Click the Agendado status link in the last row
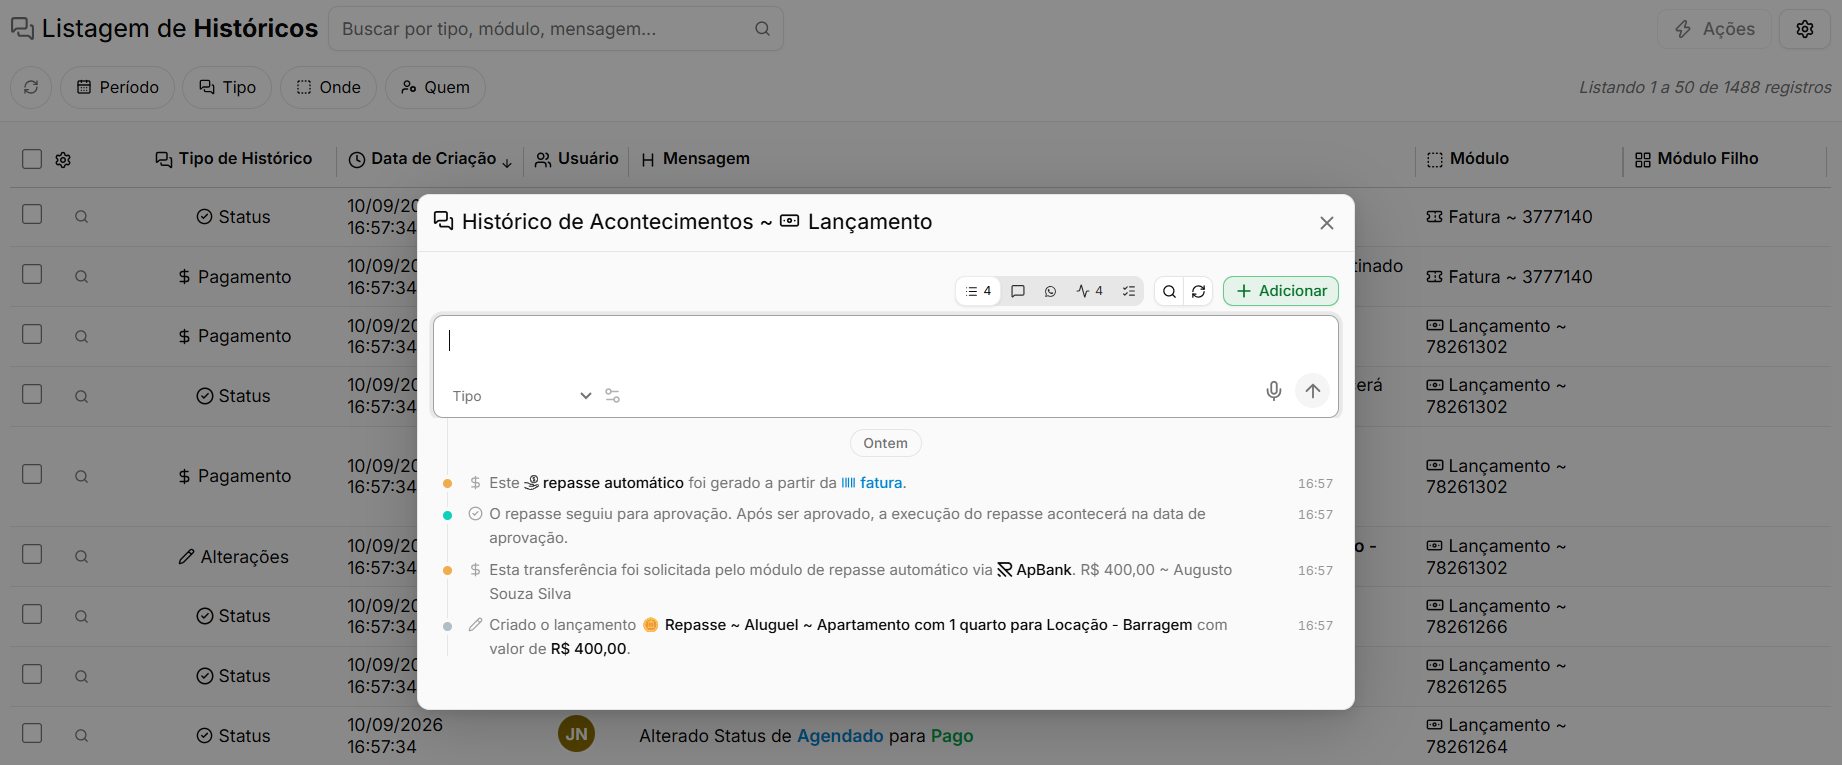 point(840,736)
